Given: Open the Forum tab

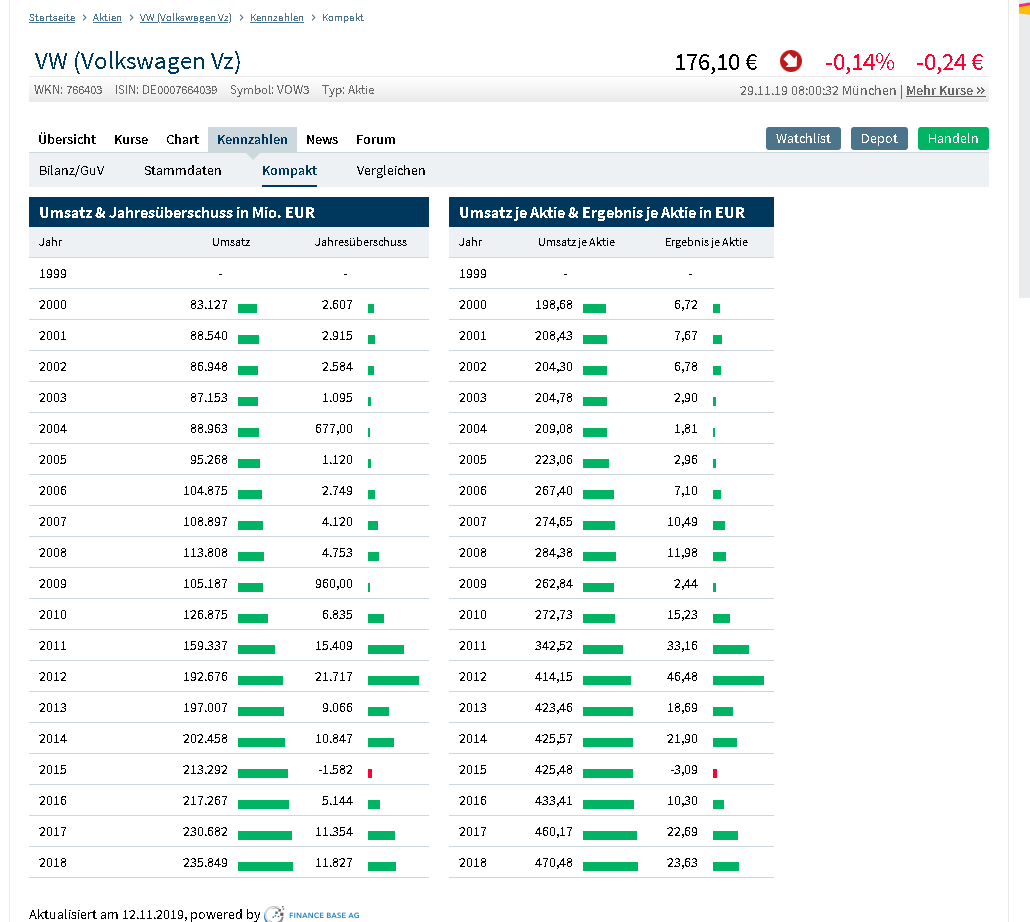Looking at the screenshot, I should pos(376,140).
